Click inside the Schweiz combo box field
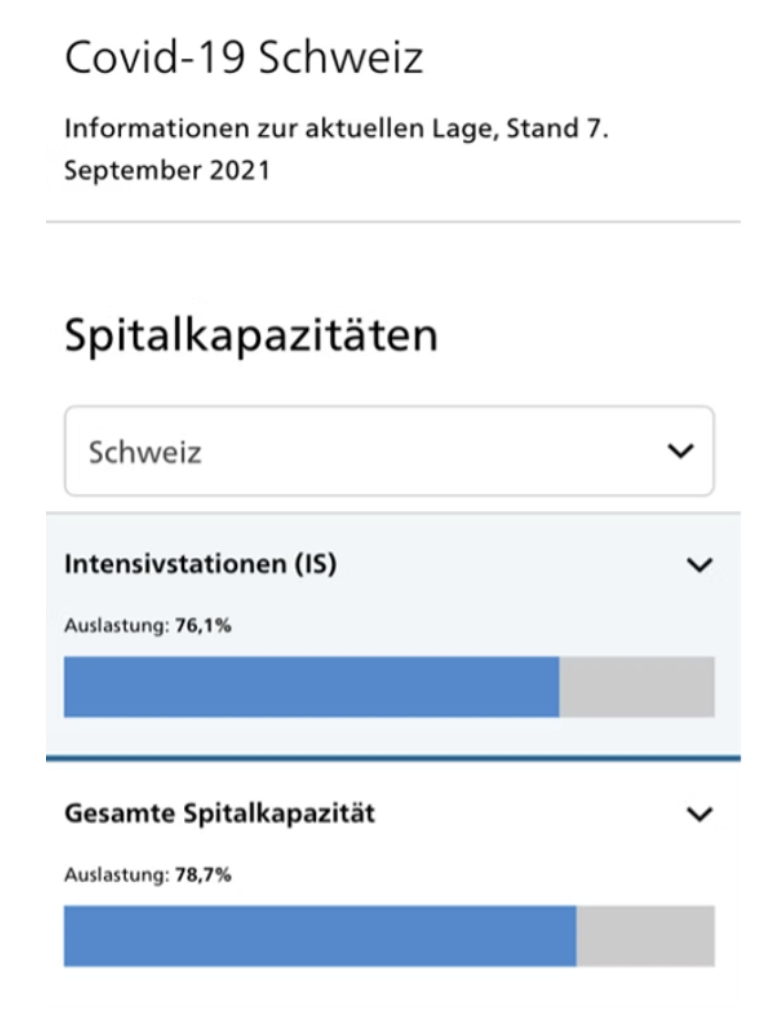 click(x=300, y=451)
